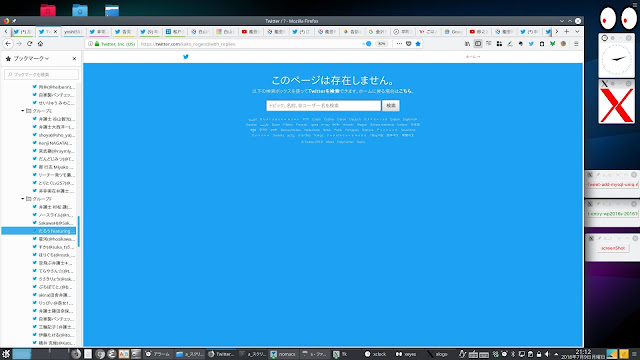The image size is (640, 360).
Task: Switch to the last YouTube tab
Action: (478, 31)
